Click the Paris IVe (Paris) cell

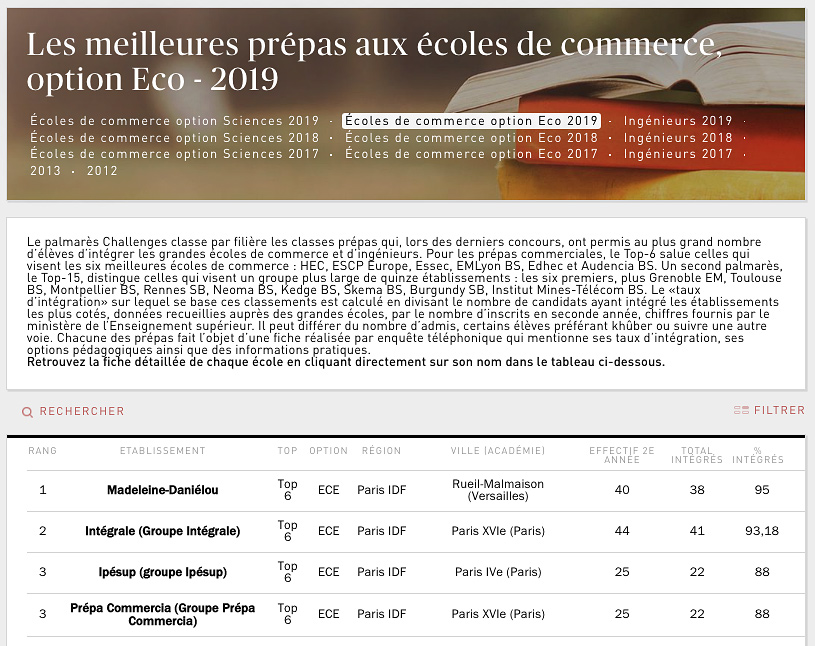click(498, 572)
